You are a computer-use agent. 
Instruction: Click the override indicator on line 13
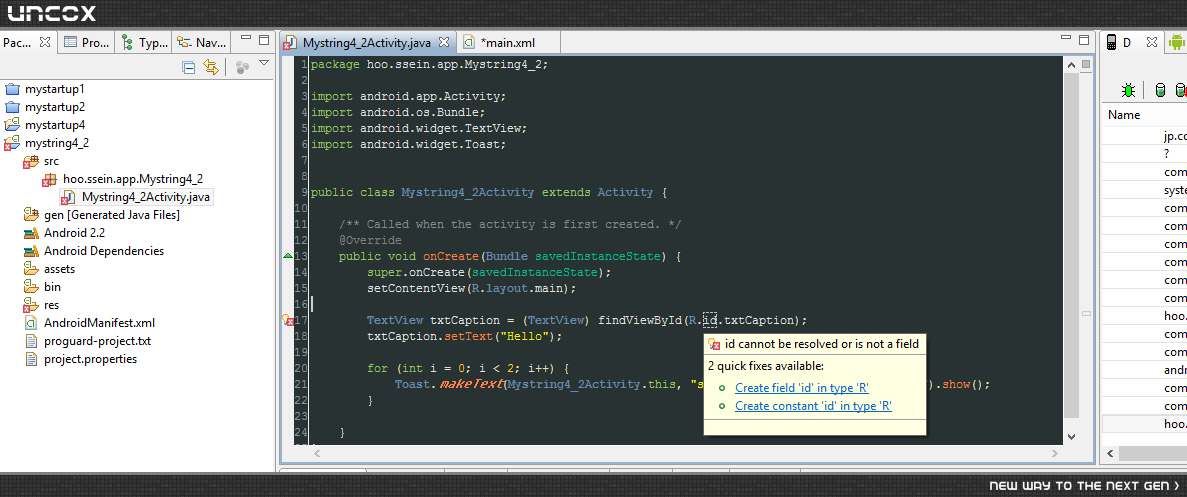tap(288, 256)
